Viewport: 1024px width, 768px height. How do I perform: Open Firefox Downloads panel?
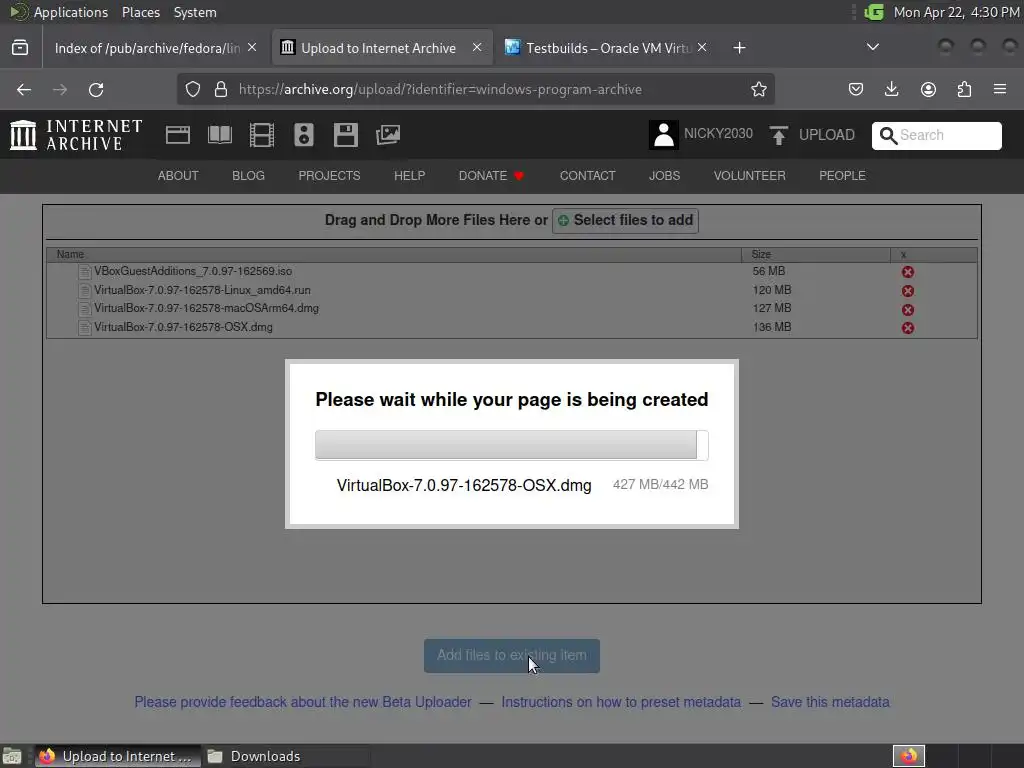[891, 89]
